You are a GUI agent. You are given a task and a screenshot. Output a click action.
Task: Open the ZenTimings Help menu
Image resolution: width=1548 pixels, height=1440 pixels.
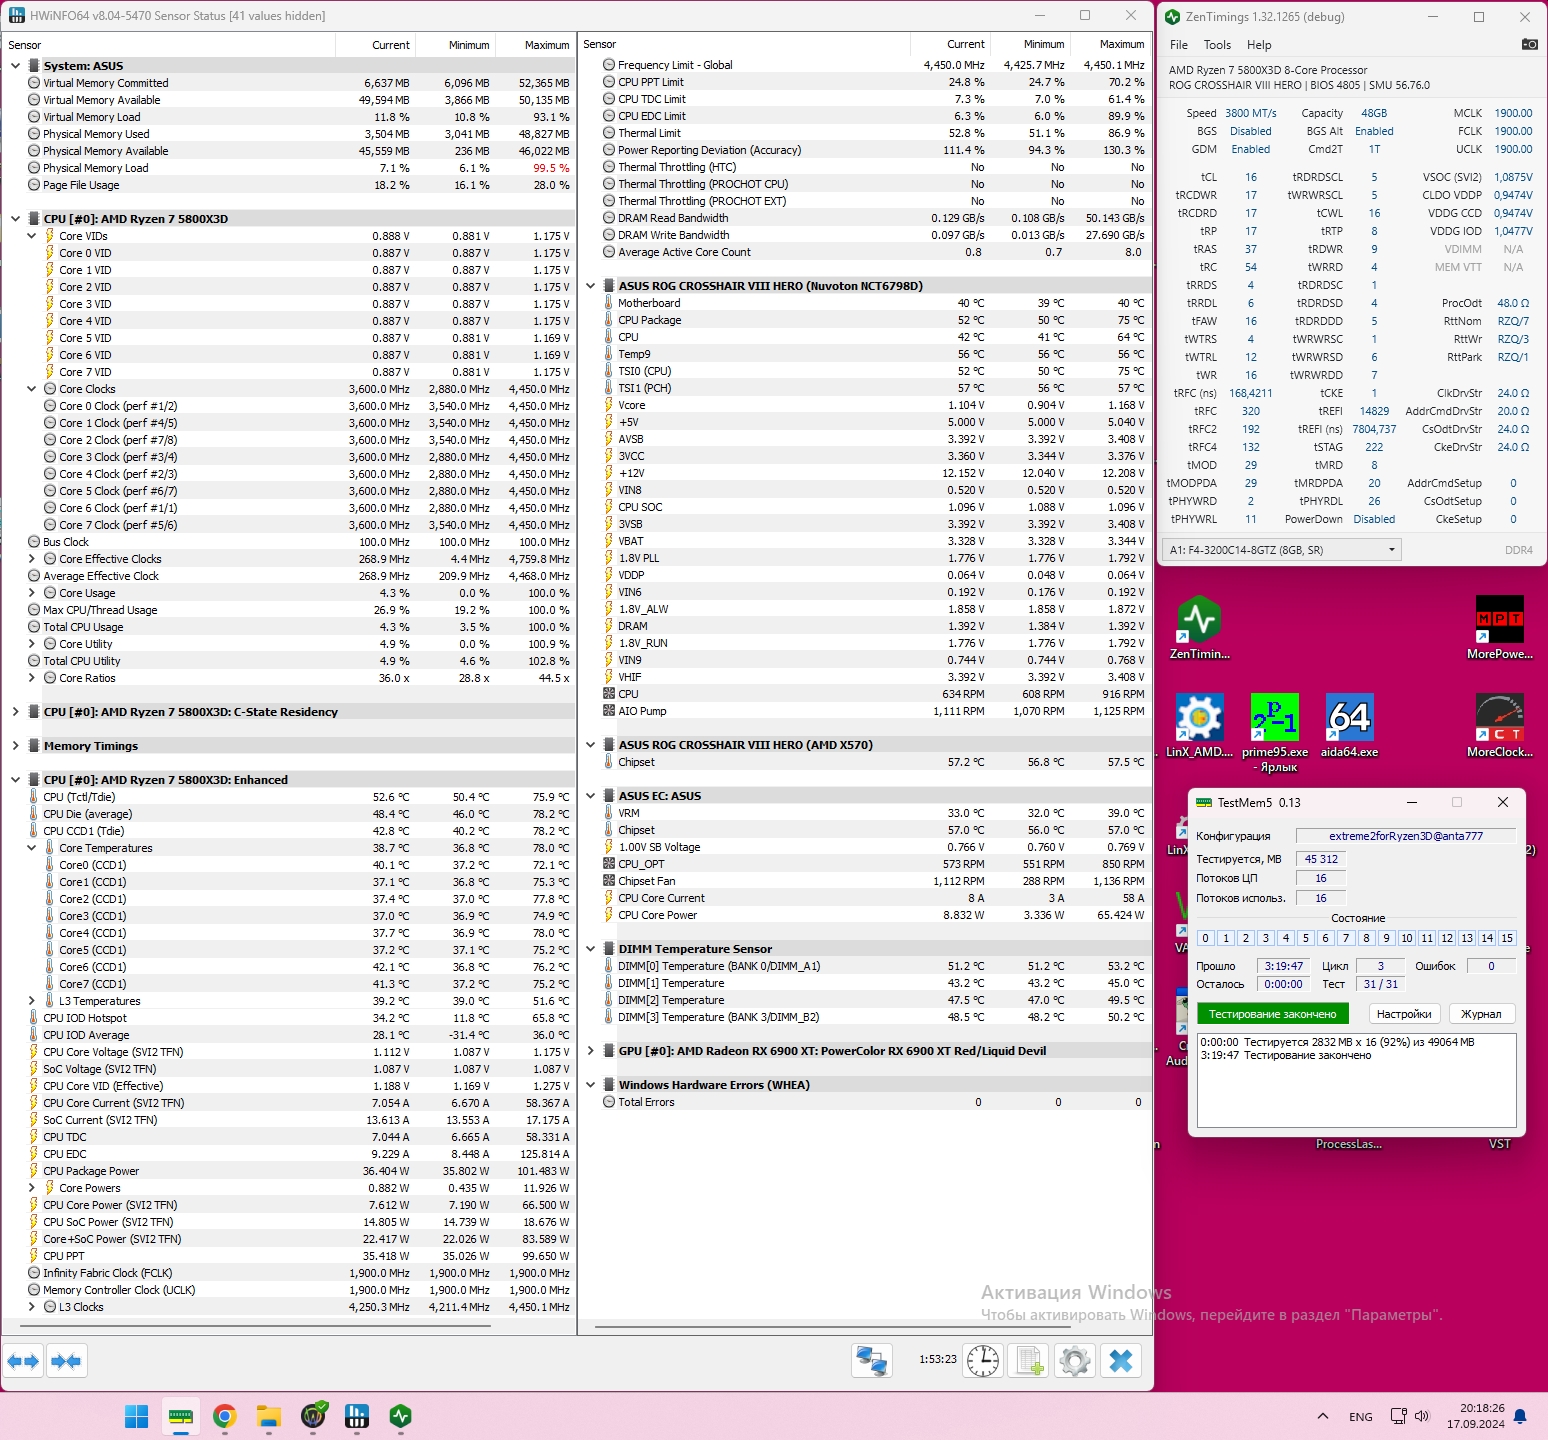point(1259,45)
